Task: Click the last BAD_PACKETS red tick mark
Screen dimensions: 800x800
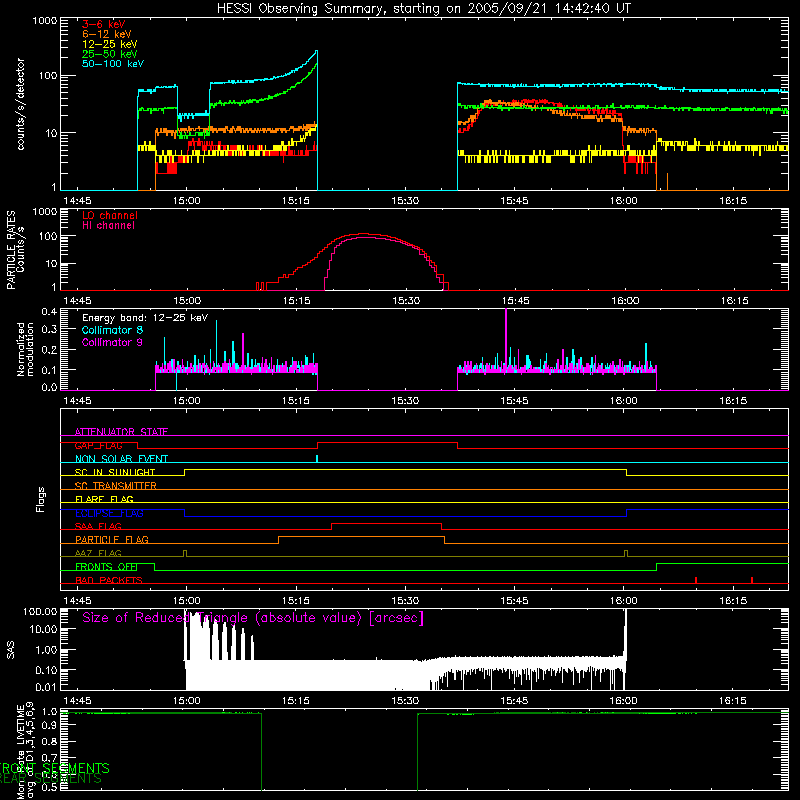Action: tap(752, 580)
